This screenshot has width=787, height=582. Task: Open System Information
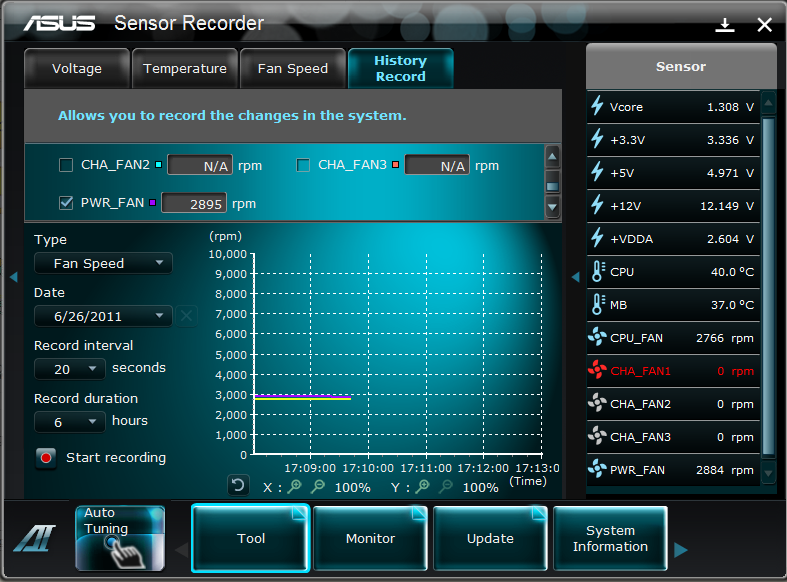click(x=610, y=538)
